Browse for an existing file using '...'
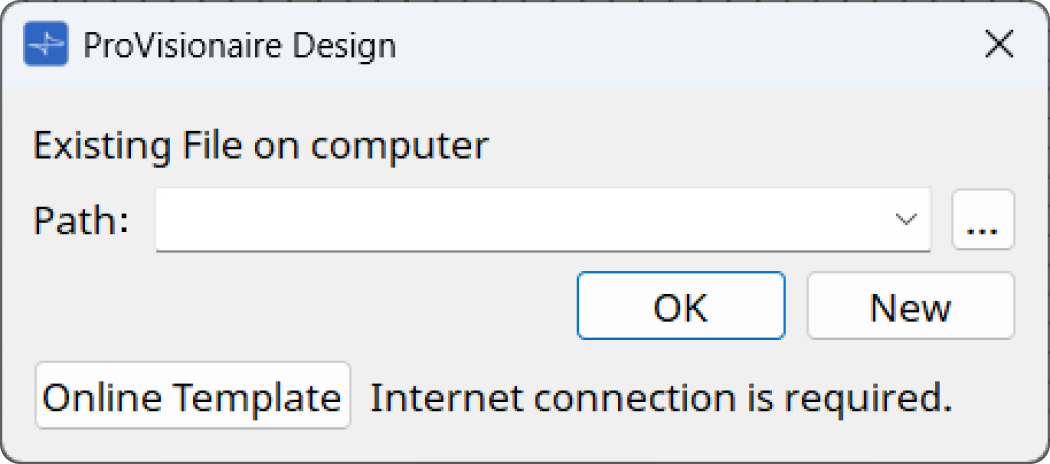 tap(982, 220)
